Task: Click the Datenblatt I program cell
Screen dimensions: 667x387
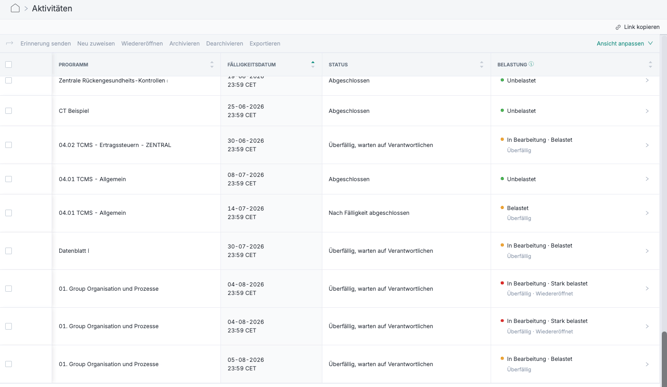Action: pyautogui.click(x=74, y=251)
